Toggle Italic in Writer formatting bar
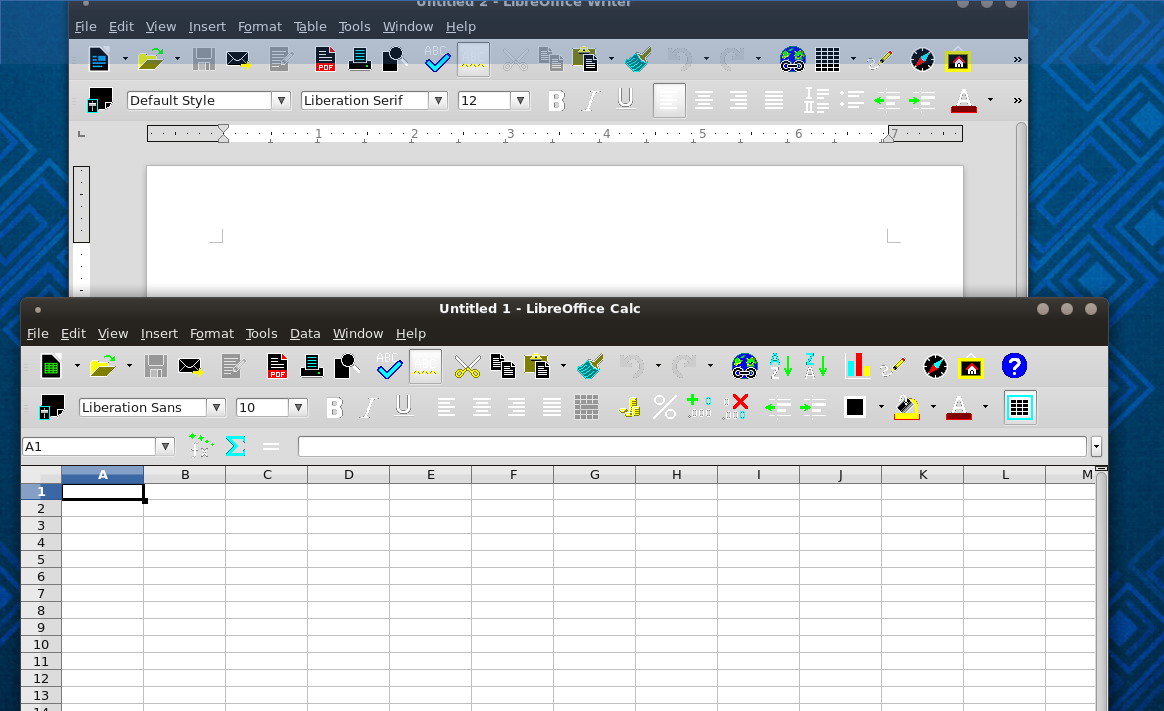 tap(591, 99)
